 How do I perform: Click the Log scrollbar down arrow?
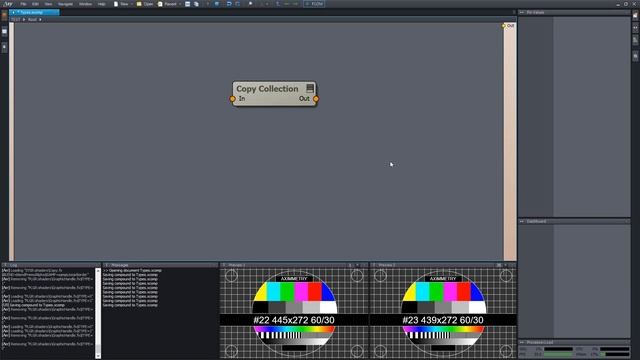(x=98, y=356)
